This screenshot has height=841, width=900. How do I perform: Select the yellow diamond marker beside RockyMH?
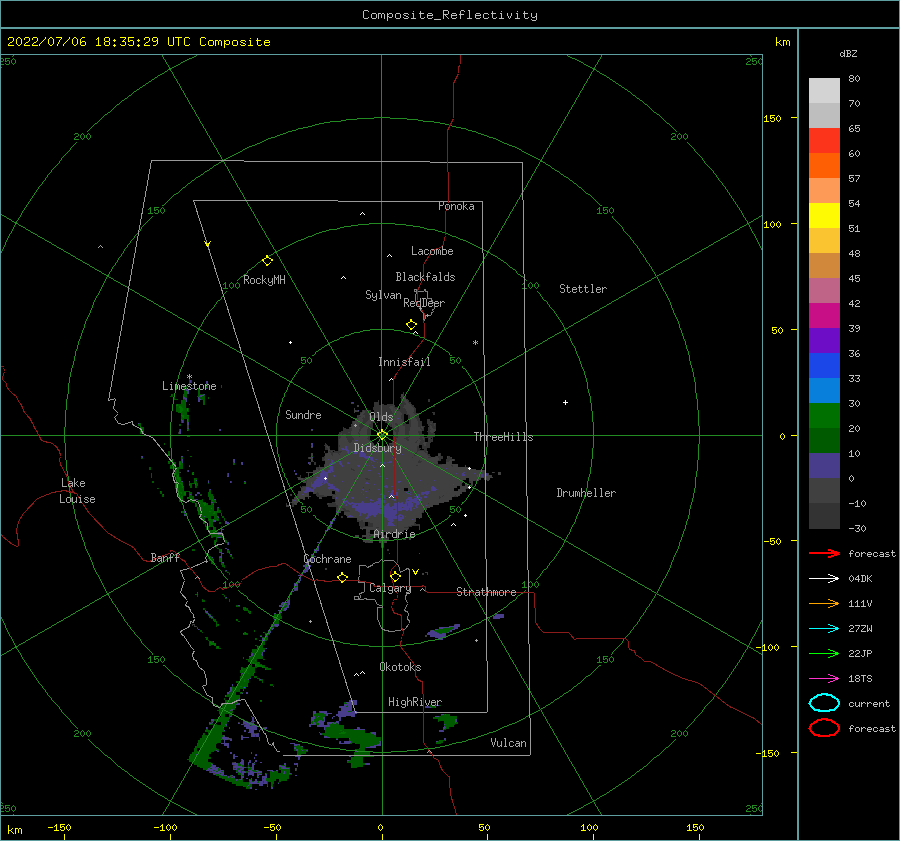coord(267,261)
